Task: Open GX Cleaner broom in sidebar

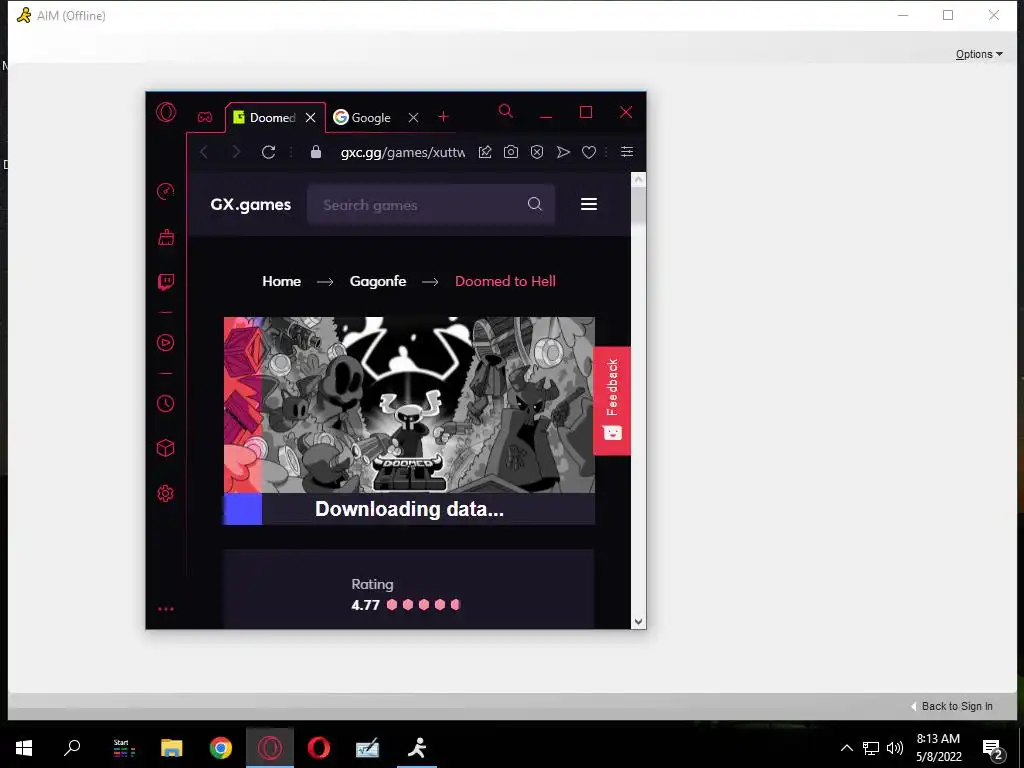Action: coord(166,237)
